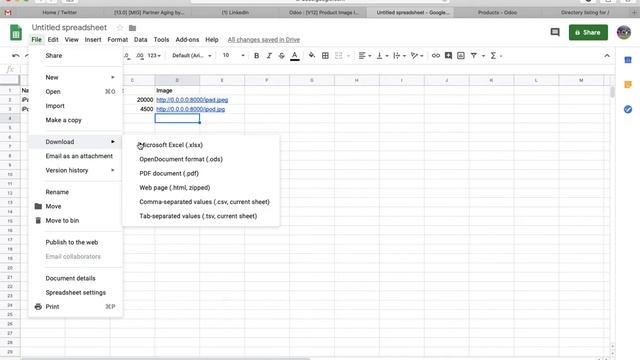Screen dimensions: 640x360
Task: Open the ipad.jpeg image link
Action: 192,100
